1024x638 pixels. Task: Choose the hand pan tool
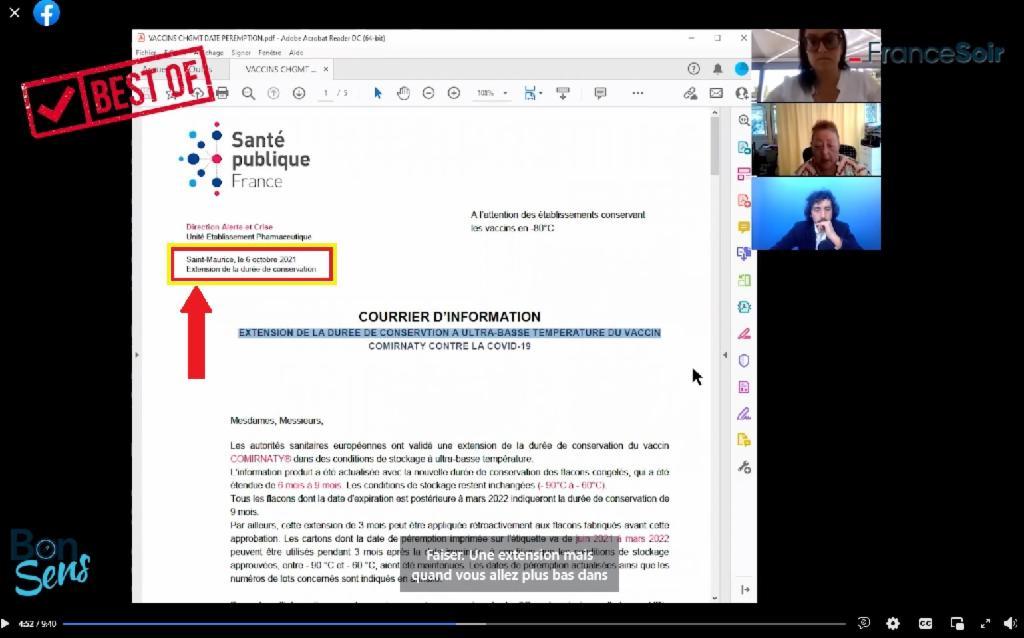[x=403, y=93]
